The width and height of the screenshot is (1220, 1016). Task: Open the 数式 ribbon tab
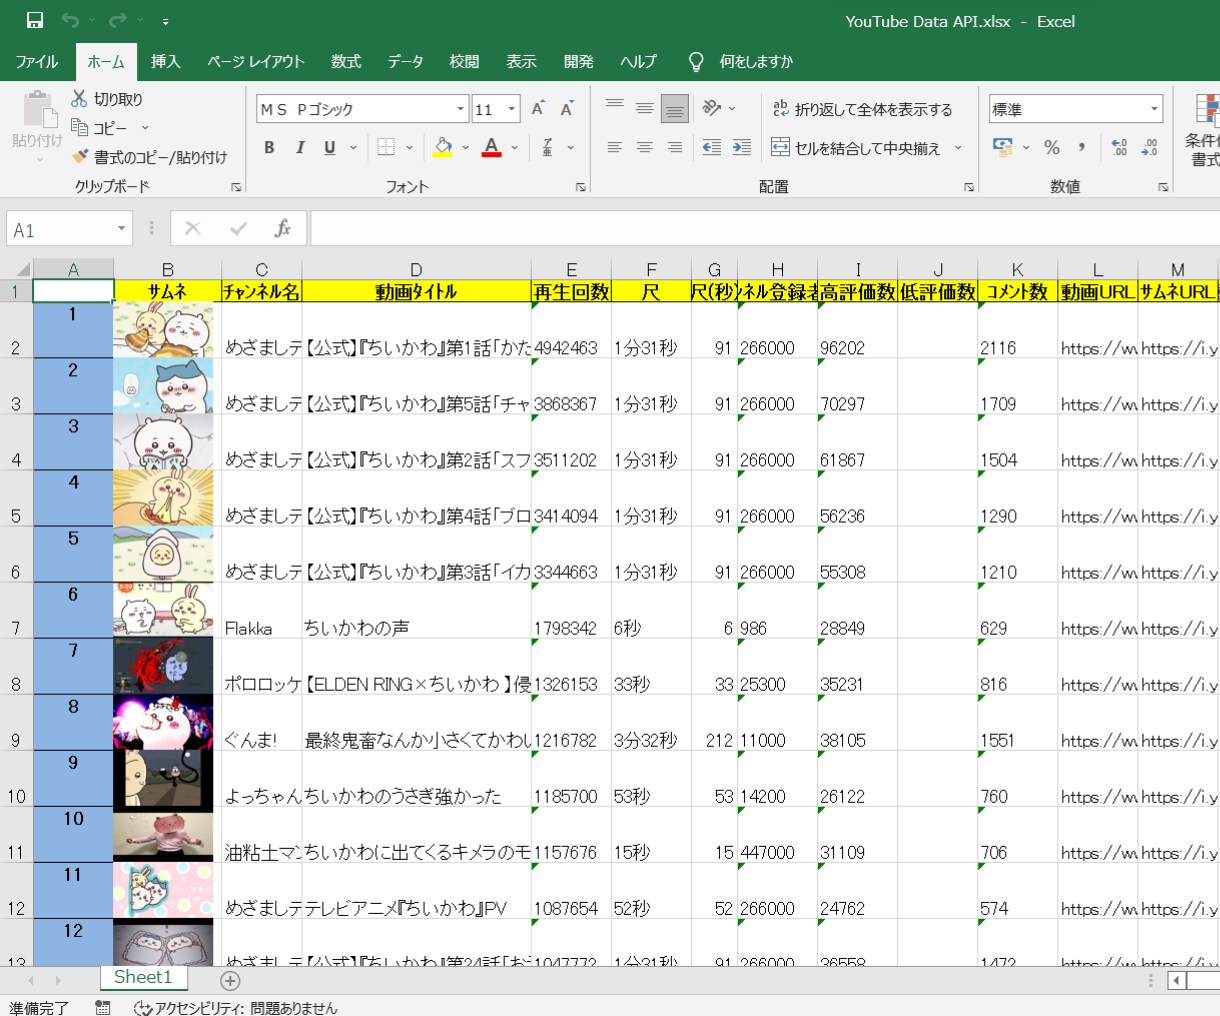346,61
